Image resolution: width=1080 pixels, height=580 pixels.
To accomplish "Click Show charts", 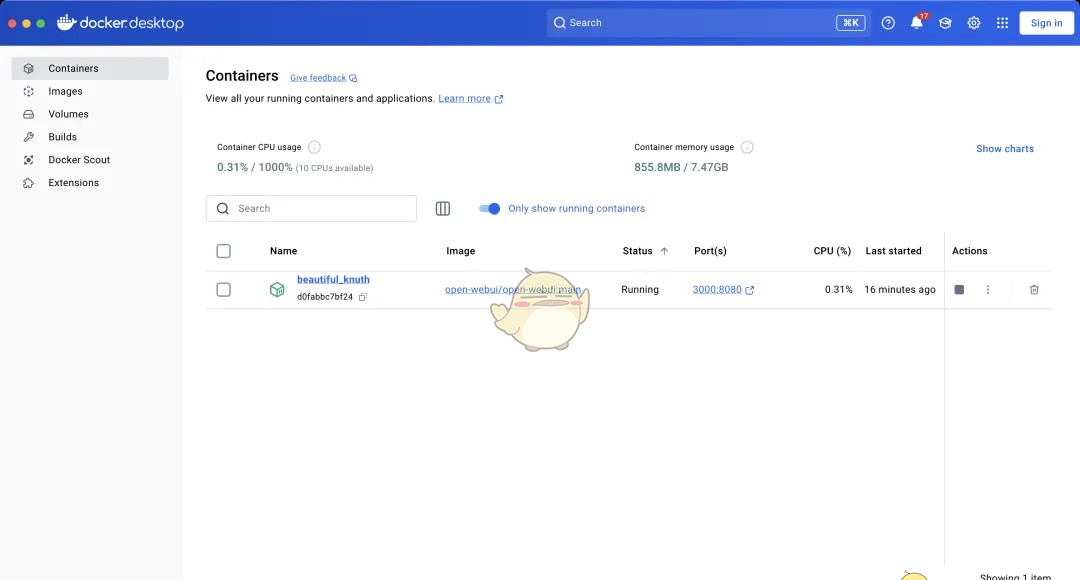I will tap(1004, 149).
